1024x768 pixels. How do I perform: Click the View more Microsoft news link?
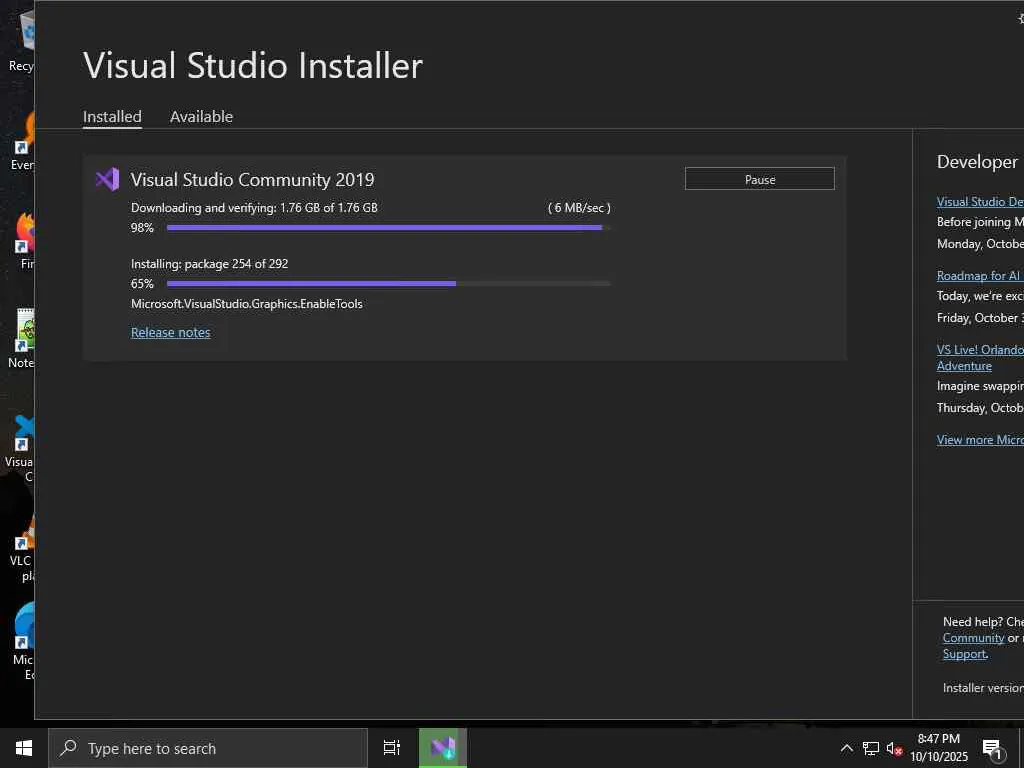pyautogui.click(x=980, y=440)
